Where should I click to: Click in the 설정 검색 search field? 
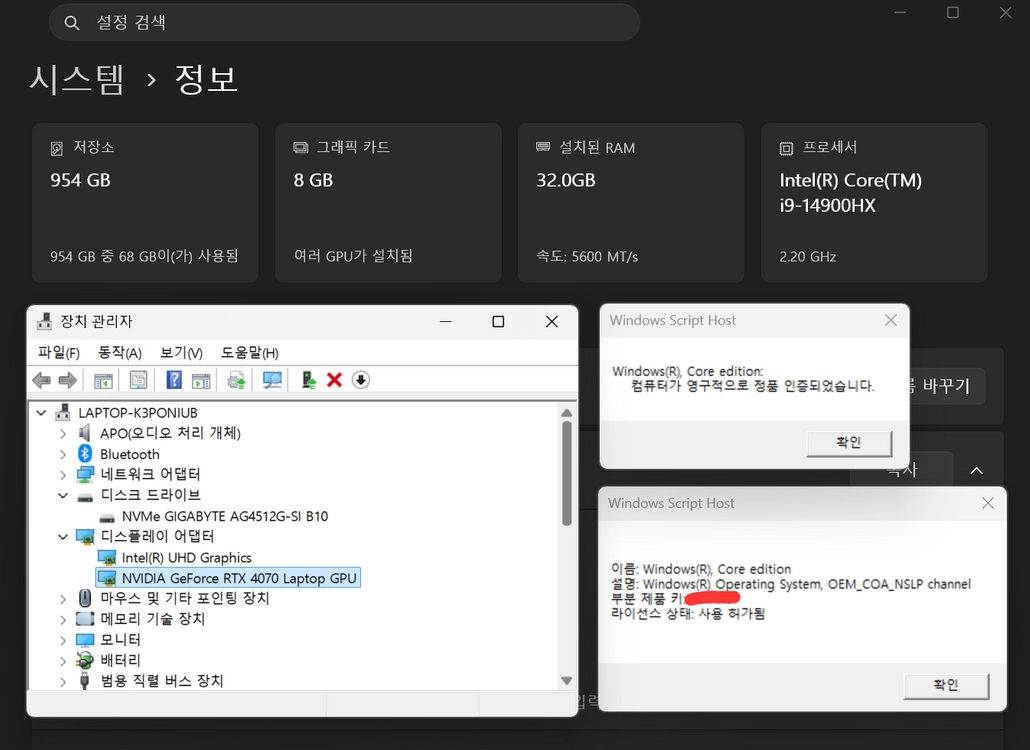(x=344, y=22)
